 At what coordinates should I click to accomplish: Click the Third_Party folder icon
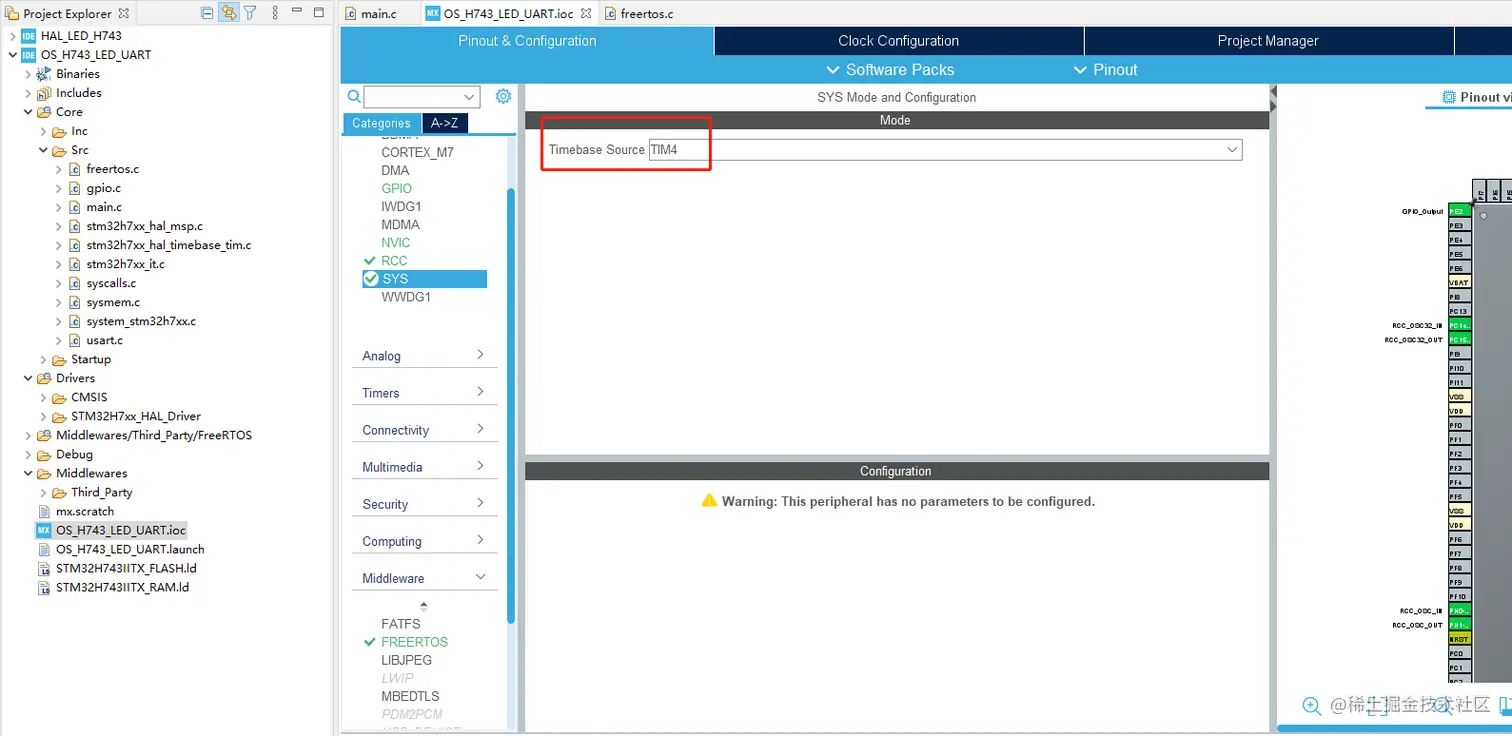coord(59,492)
